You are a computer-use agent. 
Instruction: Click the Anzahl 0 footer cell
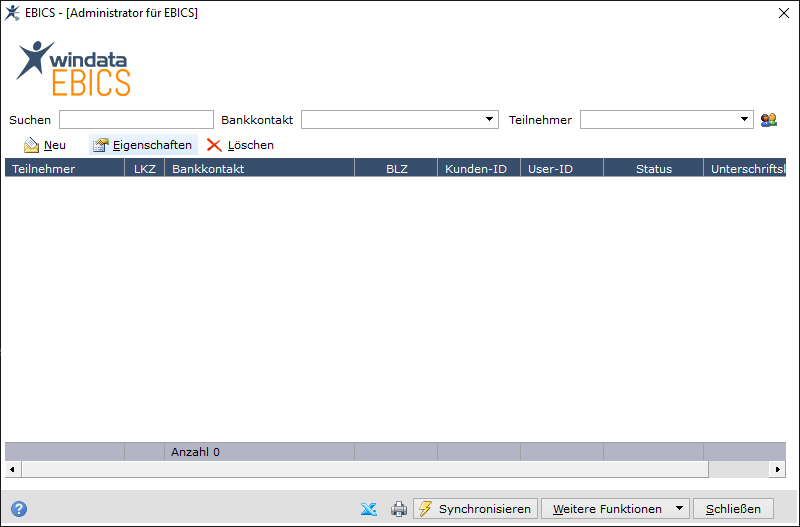259,452
